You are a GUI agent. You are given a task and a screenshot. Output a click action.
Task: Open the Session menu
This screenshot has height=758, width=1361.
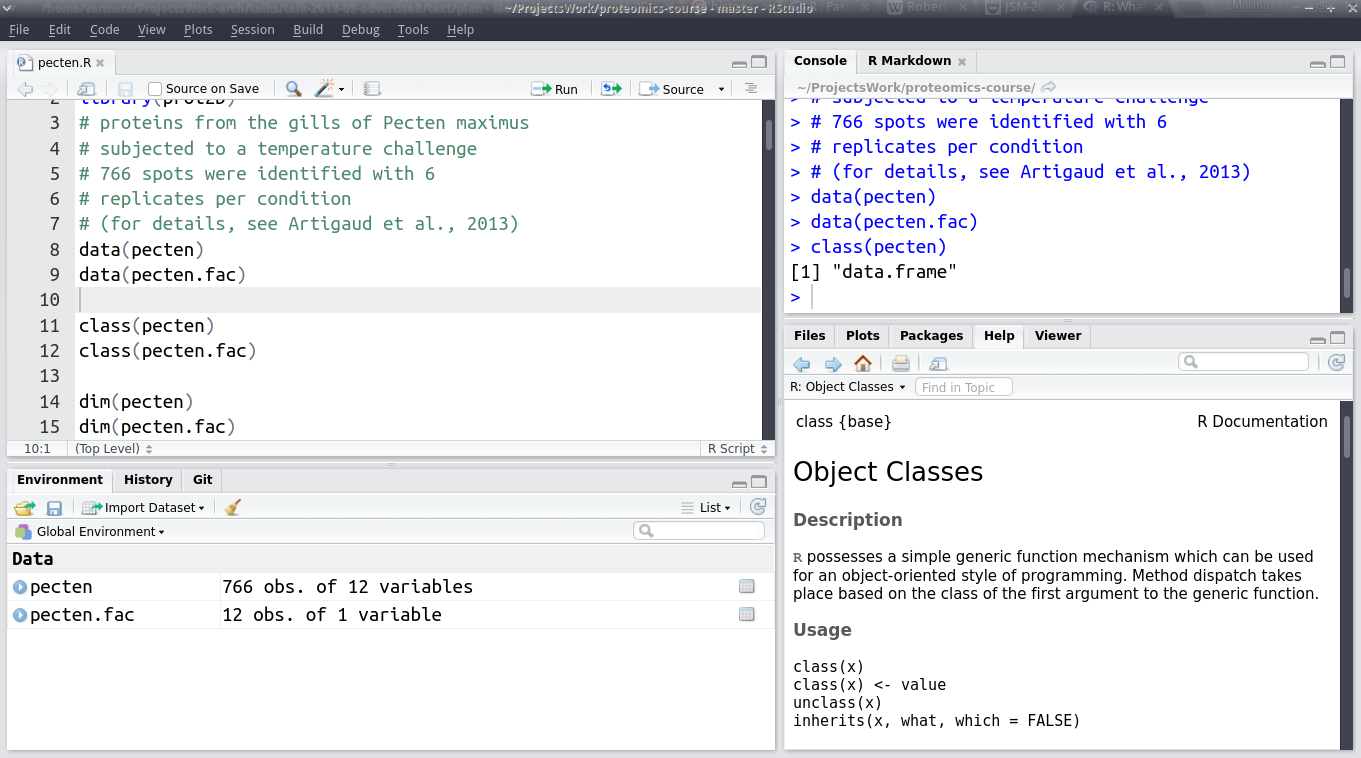click(x=252, y=29)
